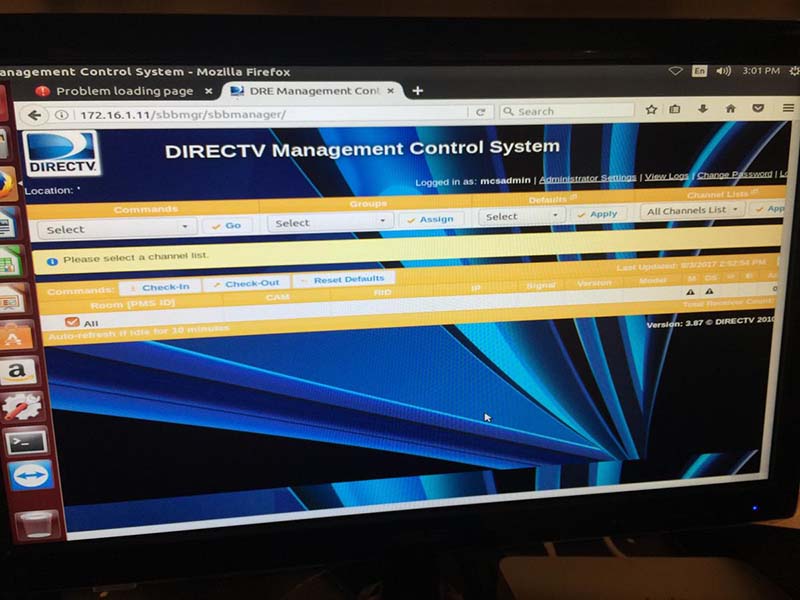The height and width of the screenshot is (600, 800).
Task: Toggle the All rooms checkbox
Action: (72, 322)
